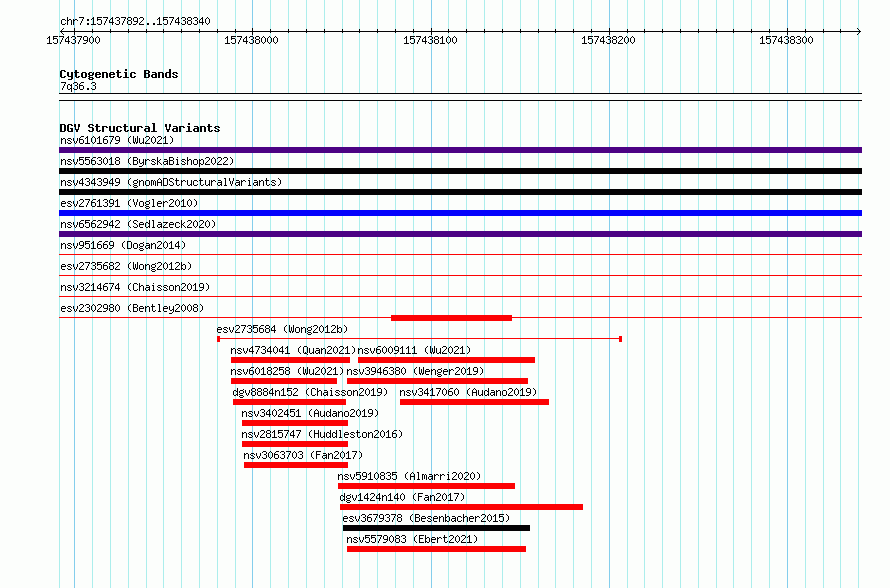Screen dimensions: 890x588
Task: Click the nsv6101679 (Wu2021) purple variant bar
Action: point(460,150)
